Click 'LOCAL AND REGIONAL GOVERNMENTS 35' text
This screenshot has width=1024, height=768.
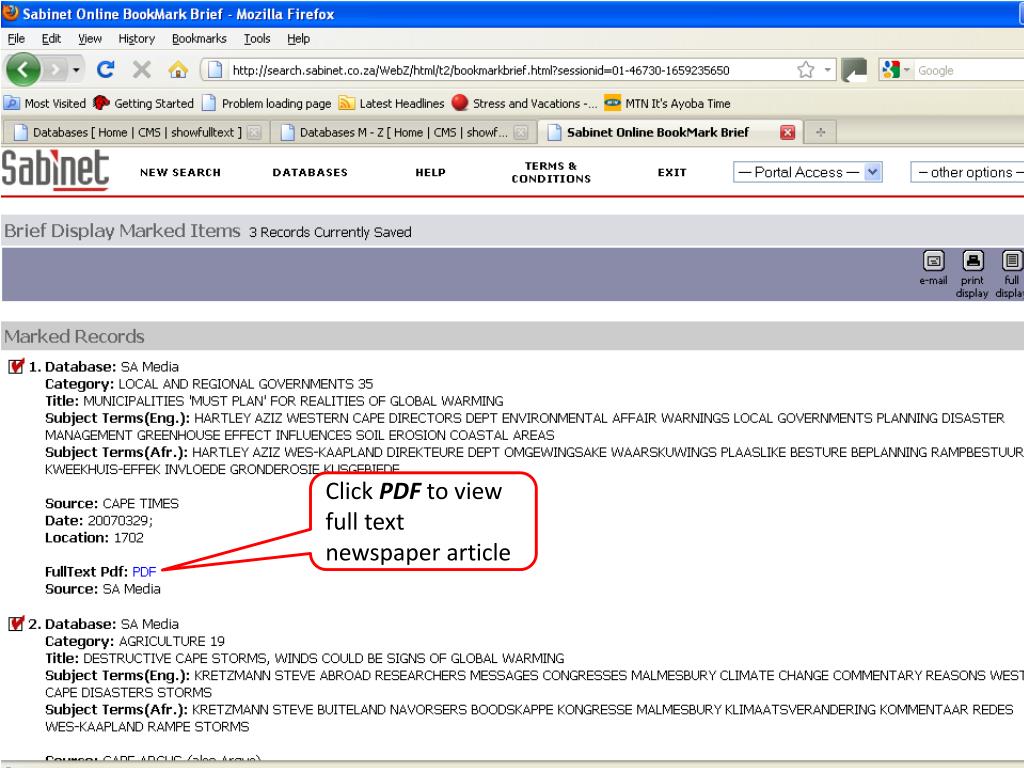(x=246, y=383)
